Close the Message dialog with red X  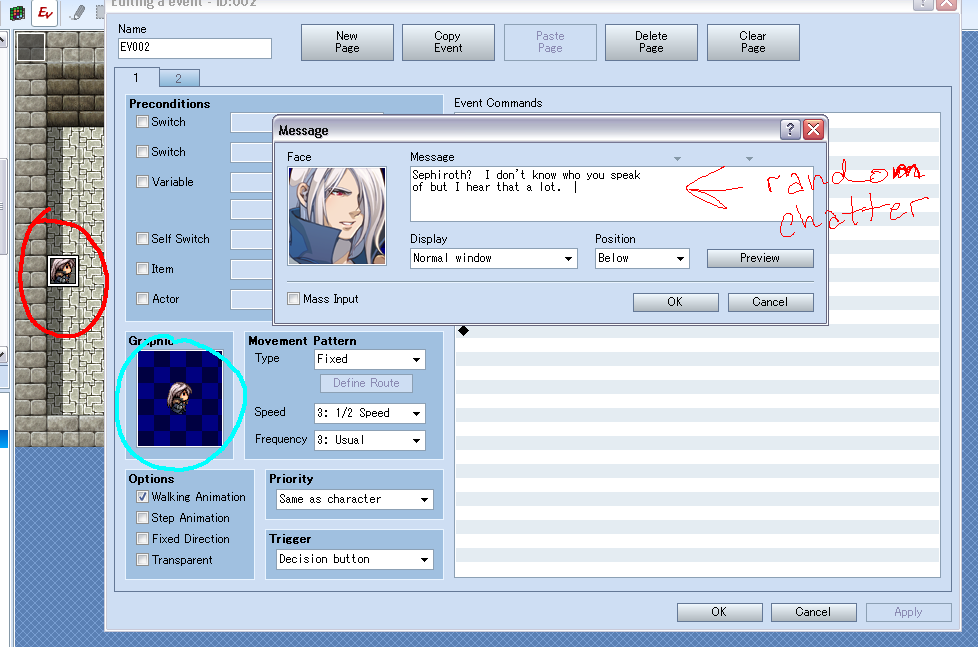[x=813, y=129]
